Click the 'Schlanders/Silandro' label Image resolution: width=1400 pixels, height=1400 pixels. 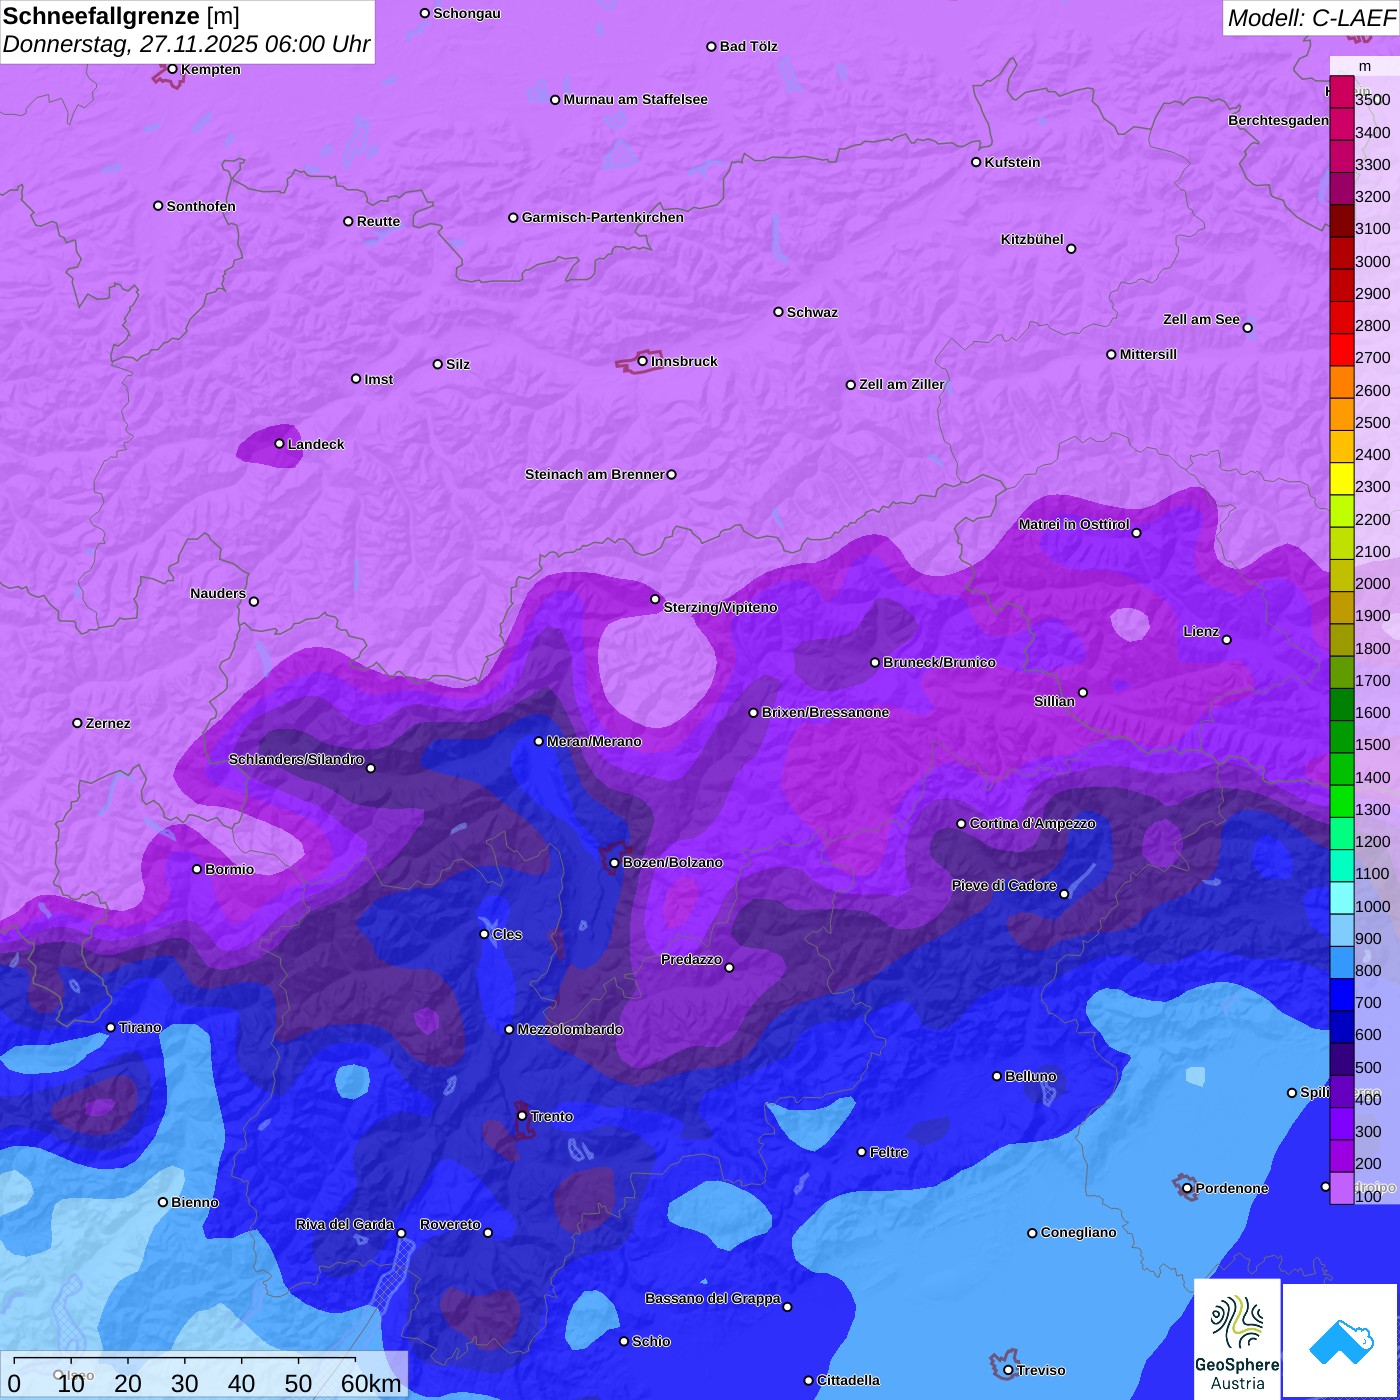[x=296, y=759]
